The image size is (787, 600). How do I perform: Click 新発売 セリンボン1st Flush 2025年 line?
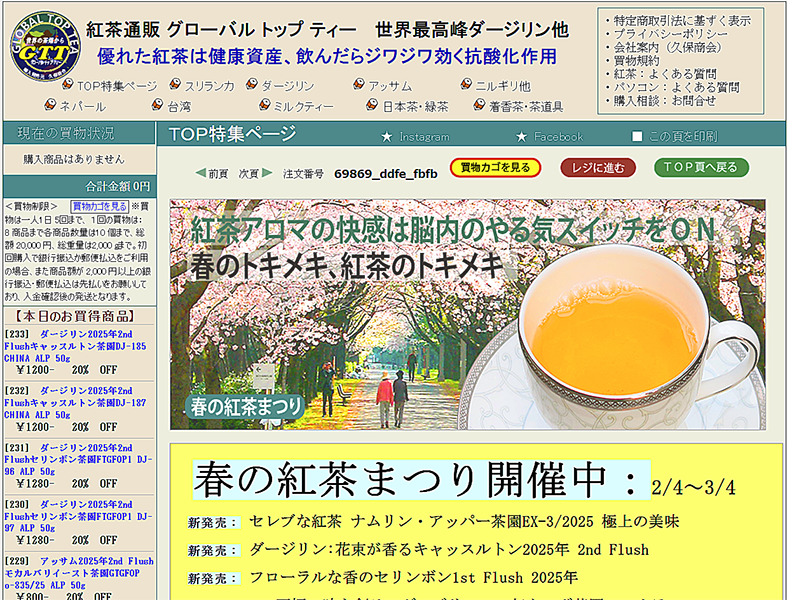click(x=413, y=577)
